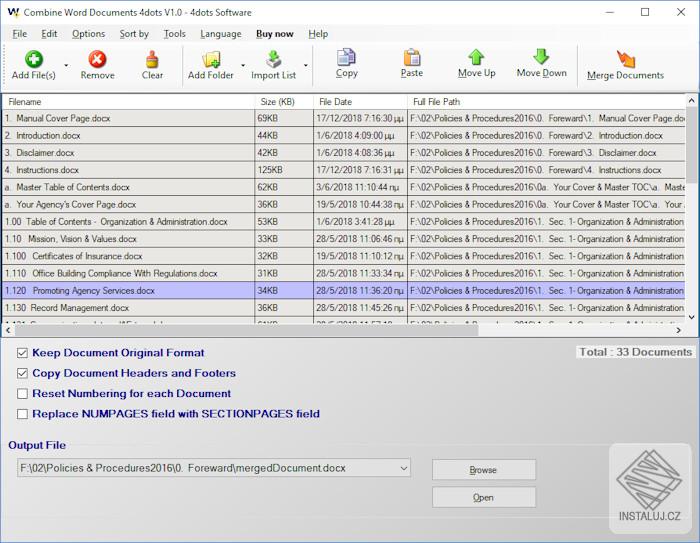Select row '1.00 Table of Contents - Organization & Administration.docx'

[x=344, y=221]
